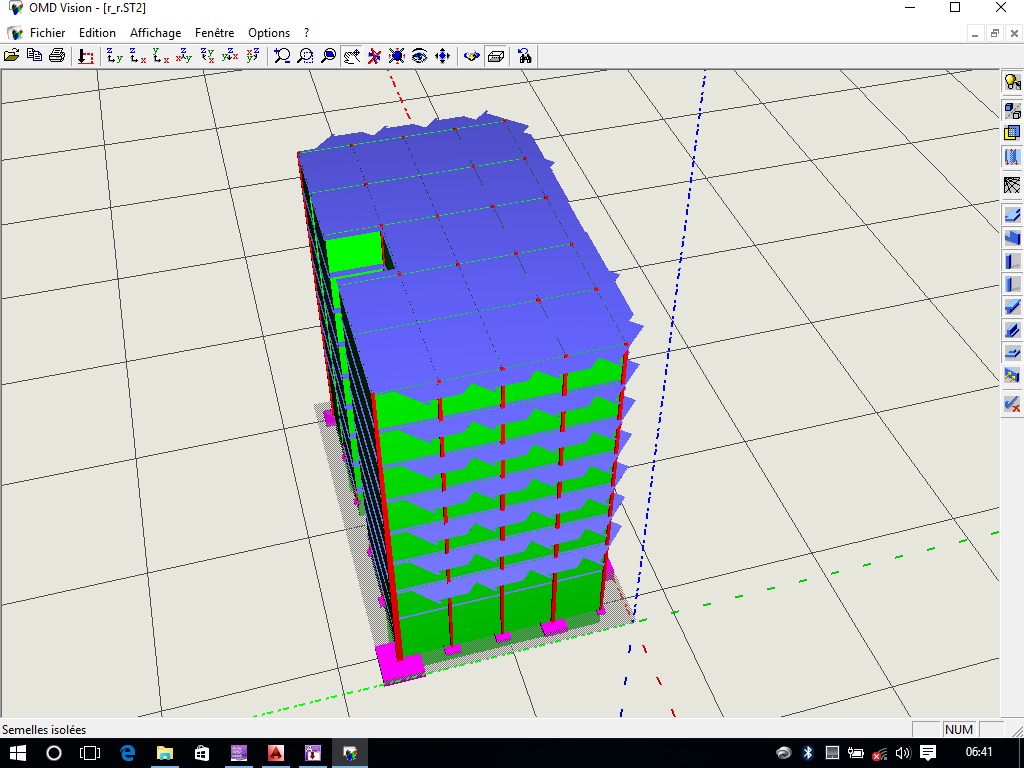Click the Windows Start button
The width and height of the screenshot is (1024, 768).
pos(17,752)
